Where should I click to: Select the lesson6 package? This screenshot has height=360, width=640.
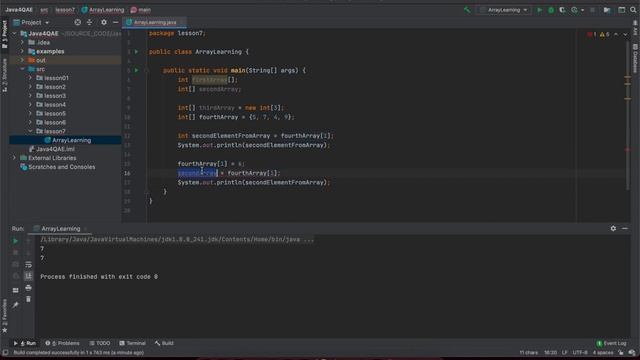pyautogui.click(x=55, y=122)
